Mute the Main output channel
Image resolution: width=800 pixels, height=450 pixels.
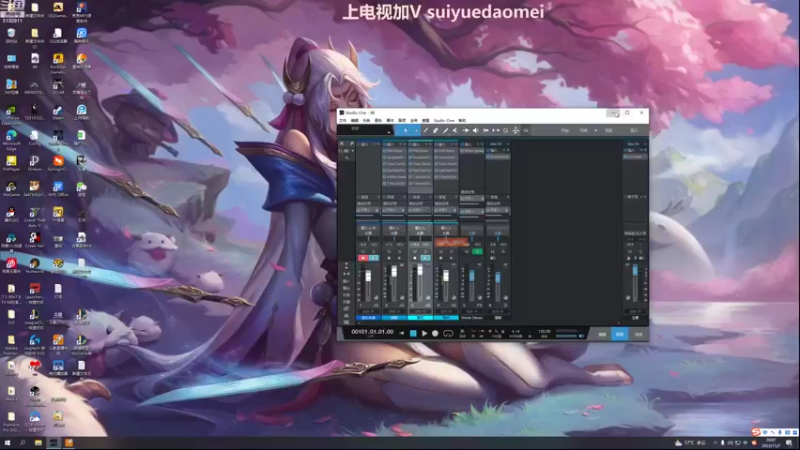(x=630, y=252)
